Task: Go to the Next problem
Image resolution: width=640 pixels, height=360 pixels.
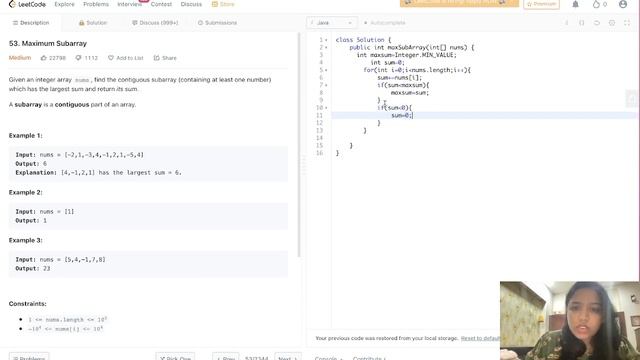Action: (288, 357)
